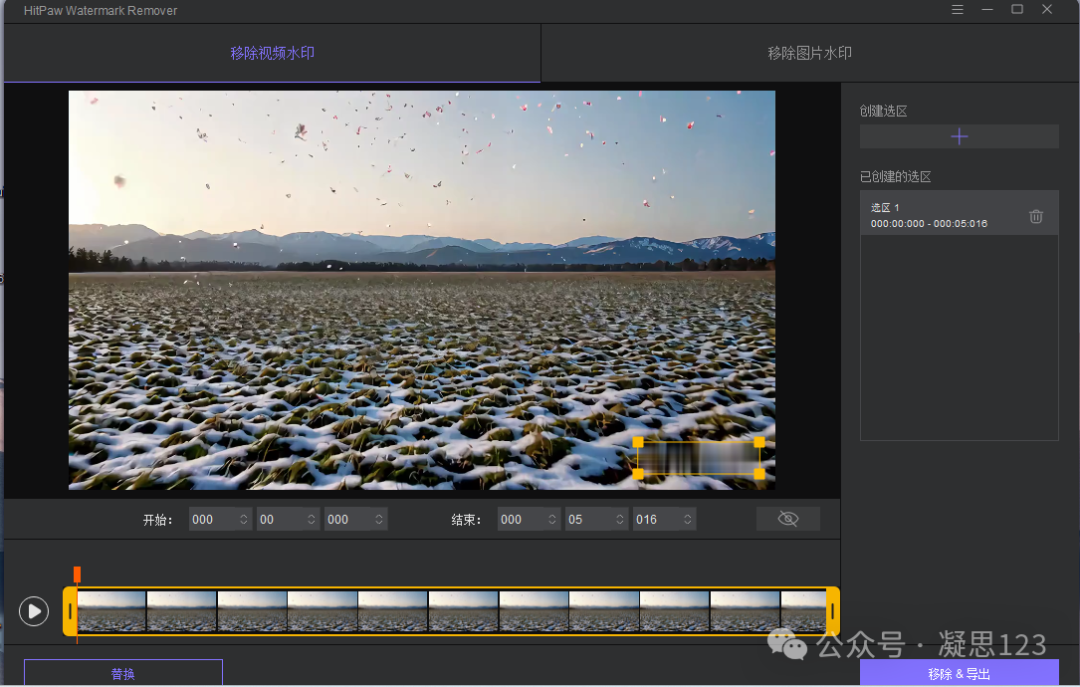Image resolution: width=1080 pixels, height=687 pixels.
Task: Step the end time first field spinner
Action: (x=552, y=520)
